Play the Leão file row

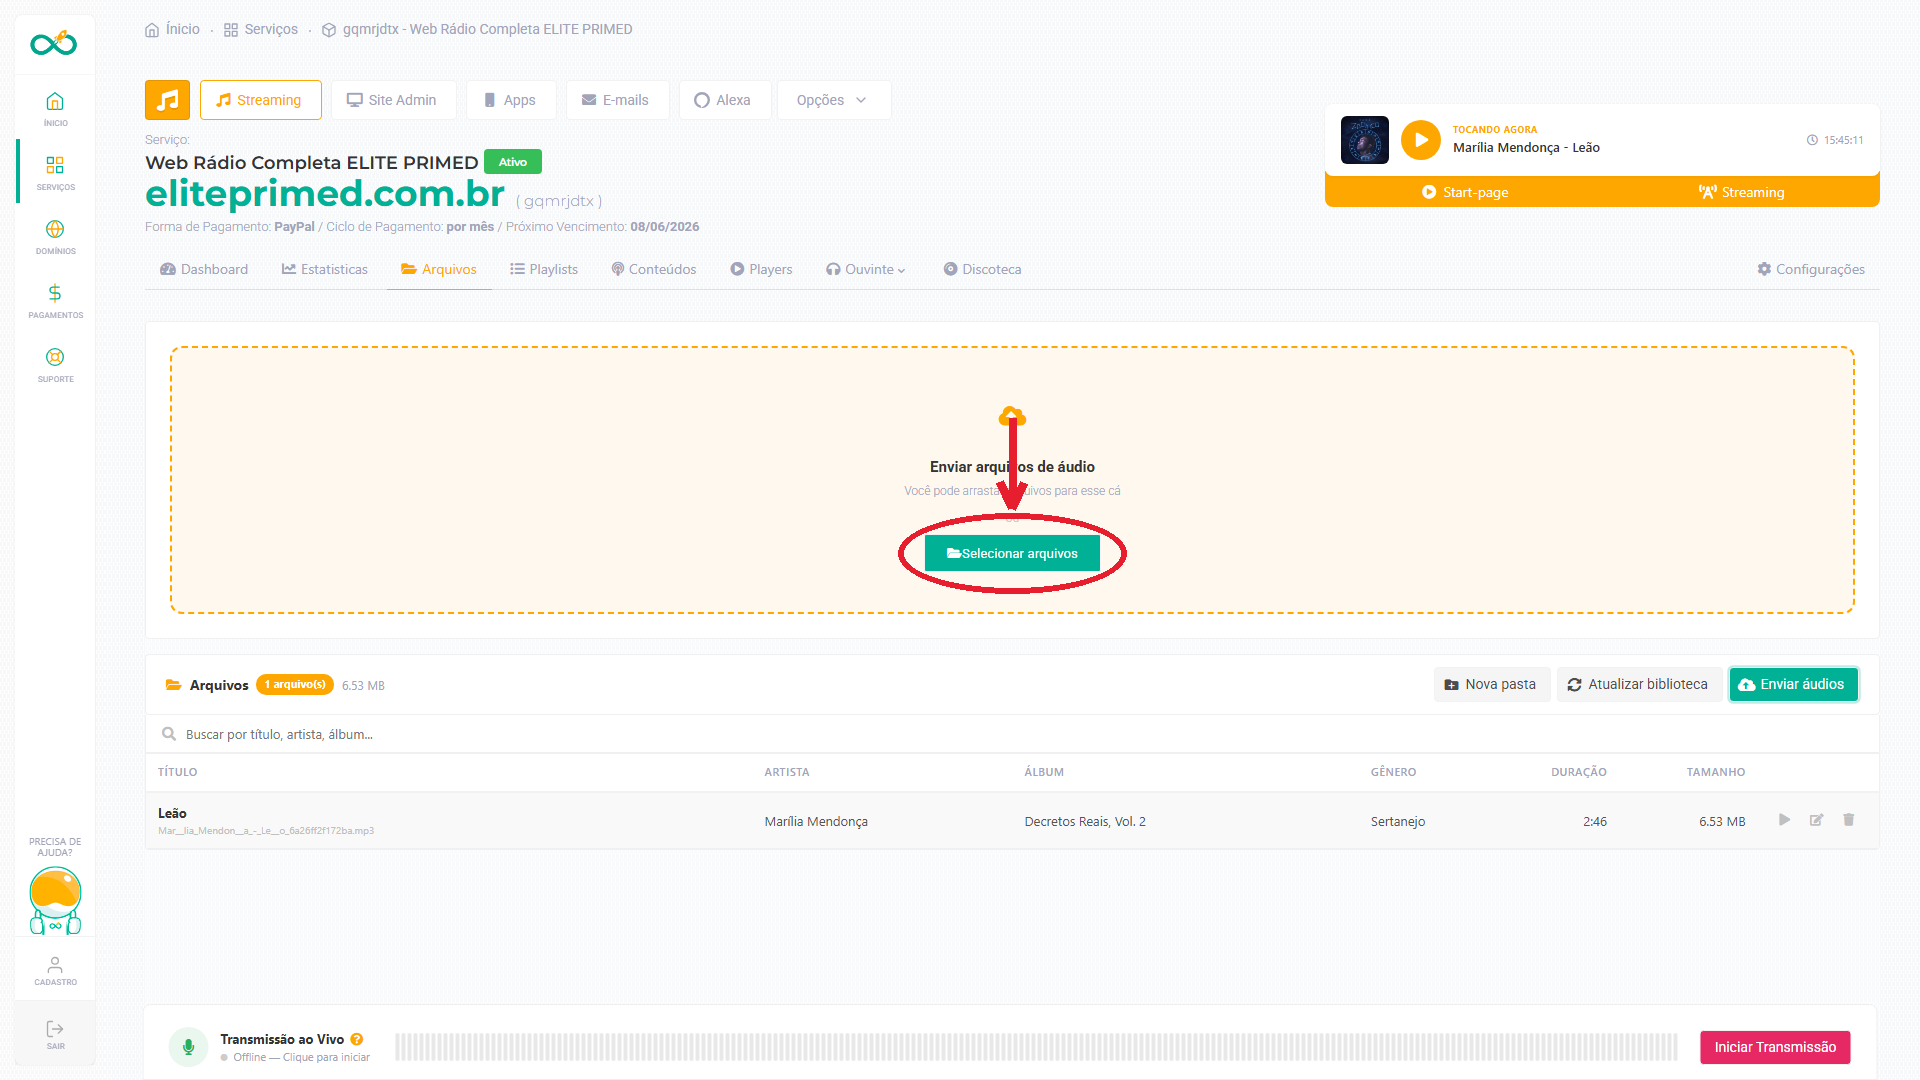coord(1784,820)
